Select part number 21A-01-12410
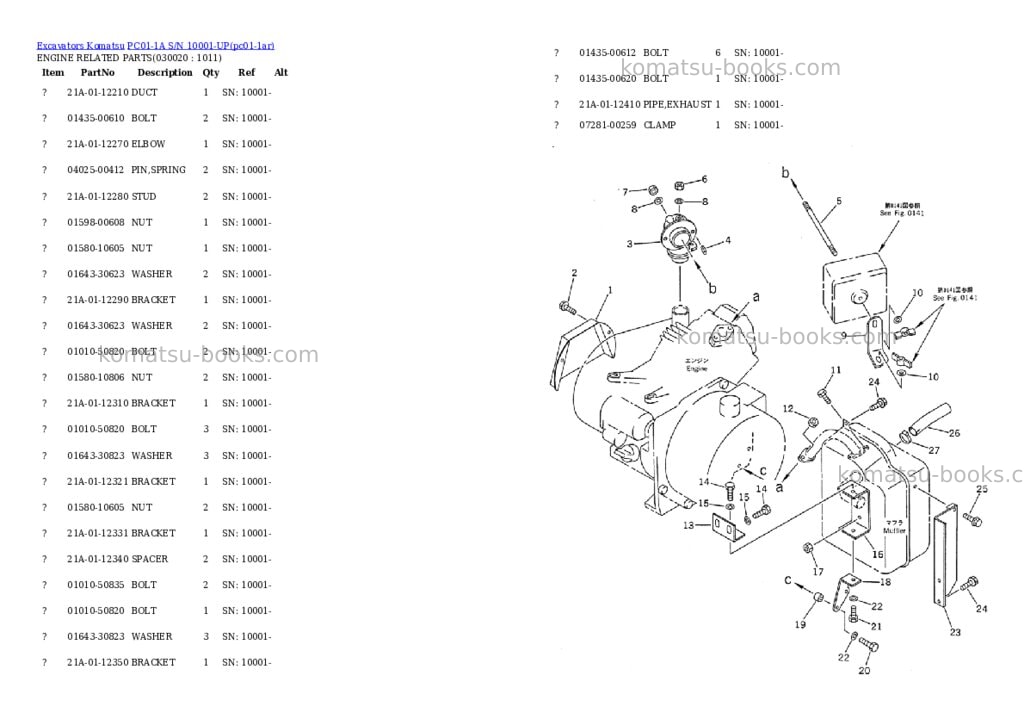The image size is (1024, 725). point(610,105)
